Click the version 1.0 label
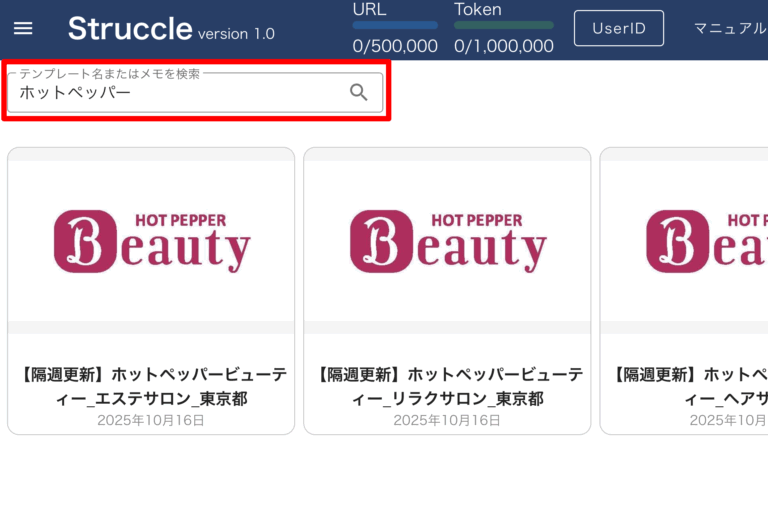Viewport: 768px width, 529px height. click(x=236, y=34)
